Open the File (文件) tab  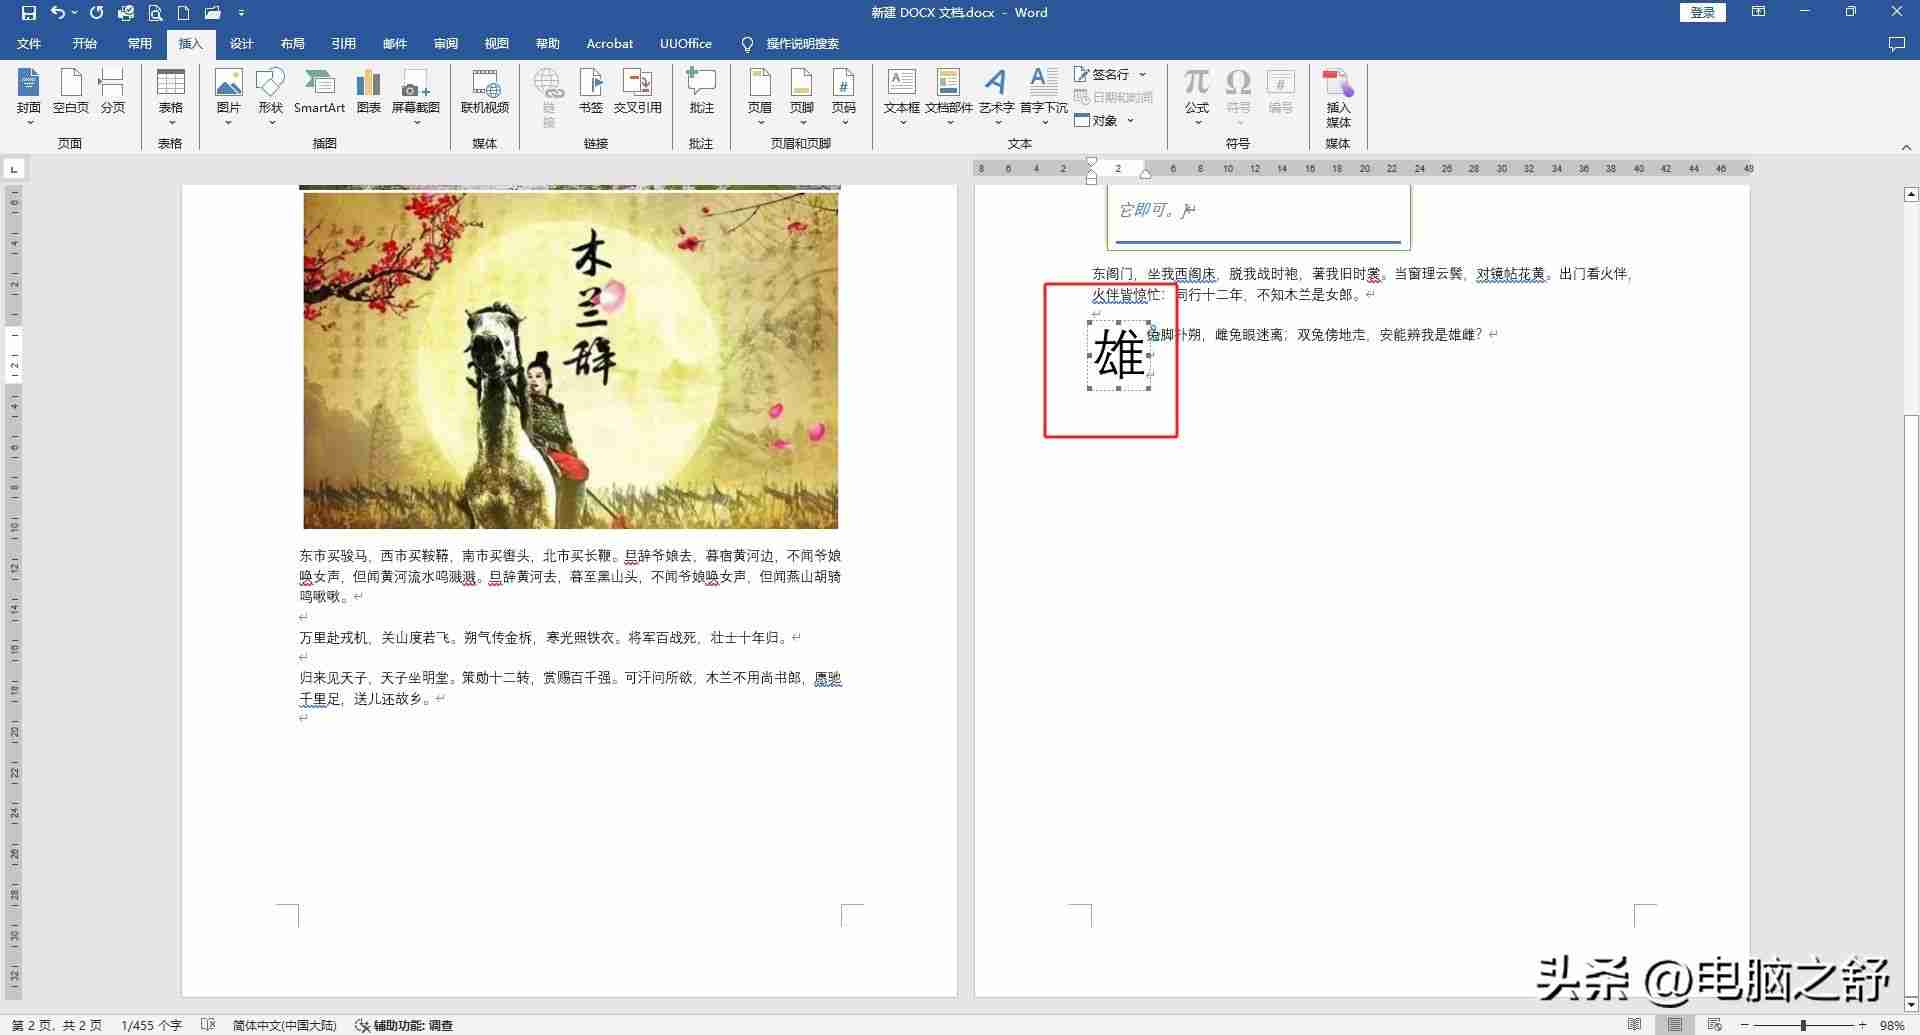[29, 43]
